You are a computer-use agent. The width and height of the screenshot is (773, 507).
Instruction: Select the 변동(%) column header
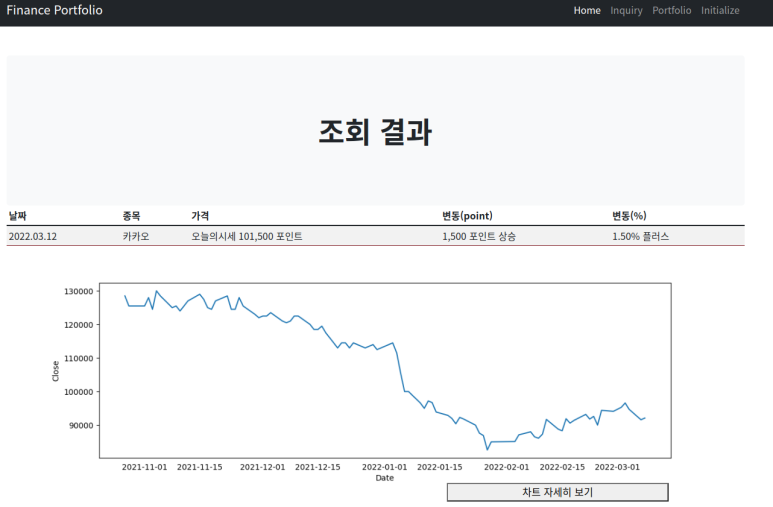(629, 216)
